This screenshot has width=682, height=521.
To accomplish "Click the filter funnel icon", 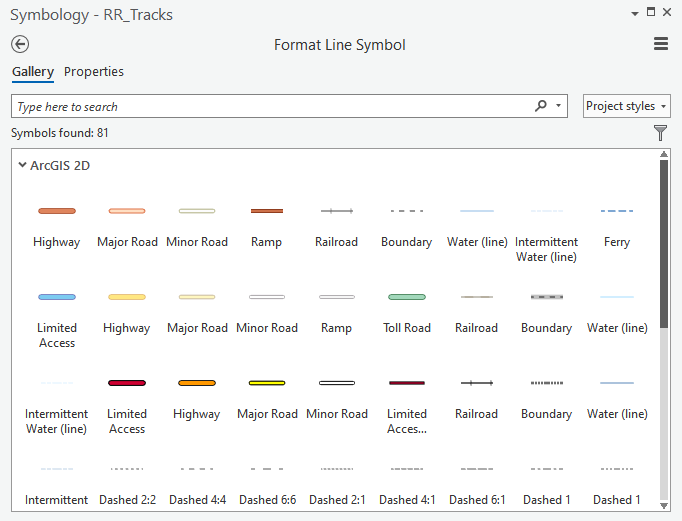I will click(660, 132).
